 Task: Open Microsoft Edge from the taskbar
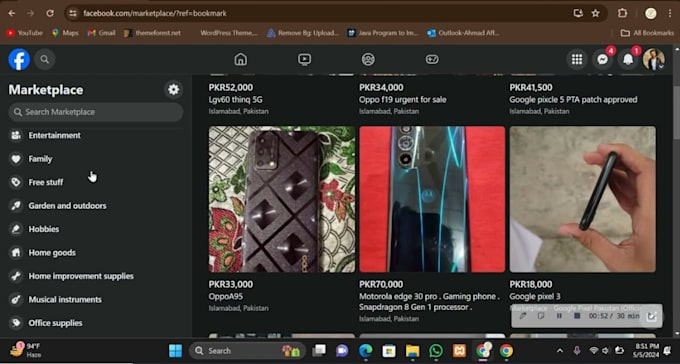pyautogui.click(x=366, y=351)
